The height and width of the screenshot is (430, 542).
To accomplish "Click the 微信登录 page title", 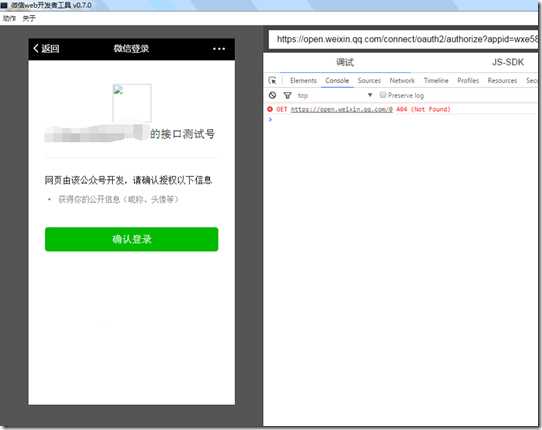I will 131,48.
